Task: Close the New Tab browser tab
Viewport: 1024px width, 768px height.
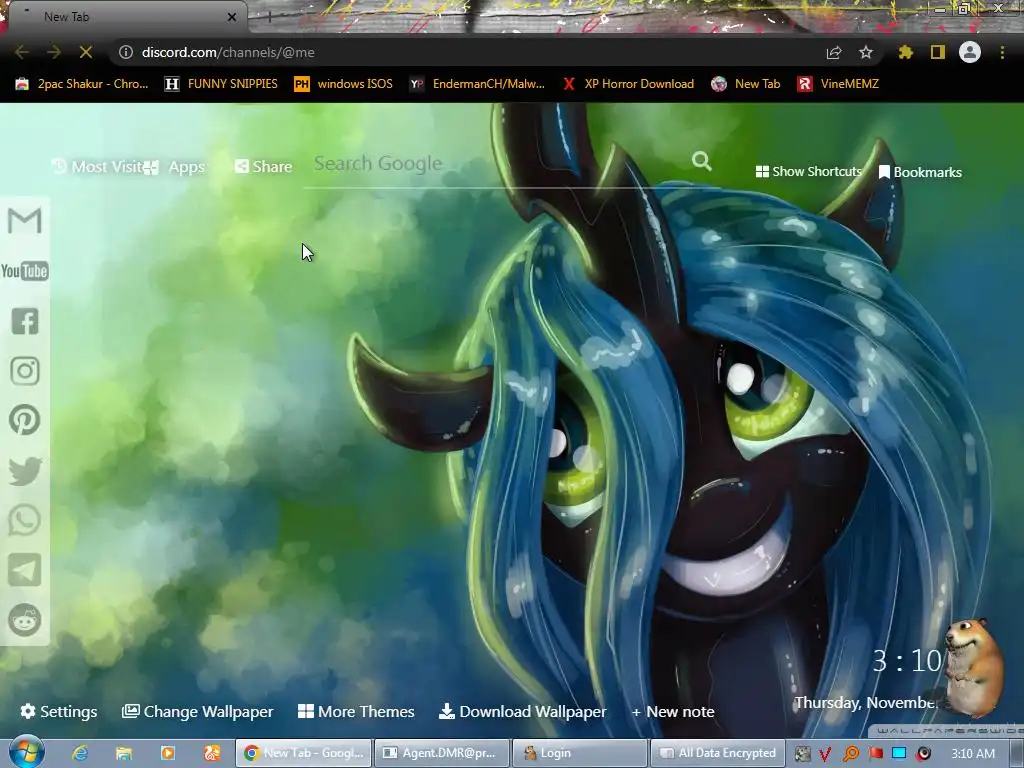Action: click(232, 17)
